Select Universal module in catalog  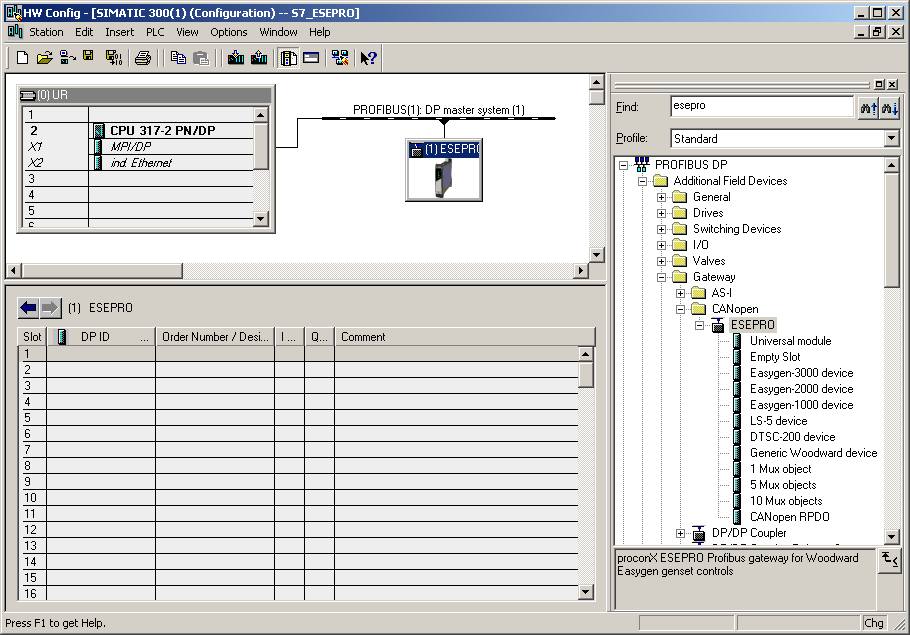pyautogui.click(x=790, y=341)
